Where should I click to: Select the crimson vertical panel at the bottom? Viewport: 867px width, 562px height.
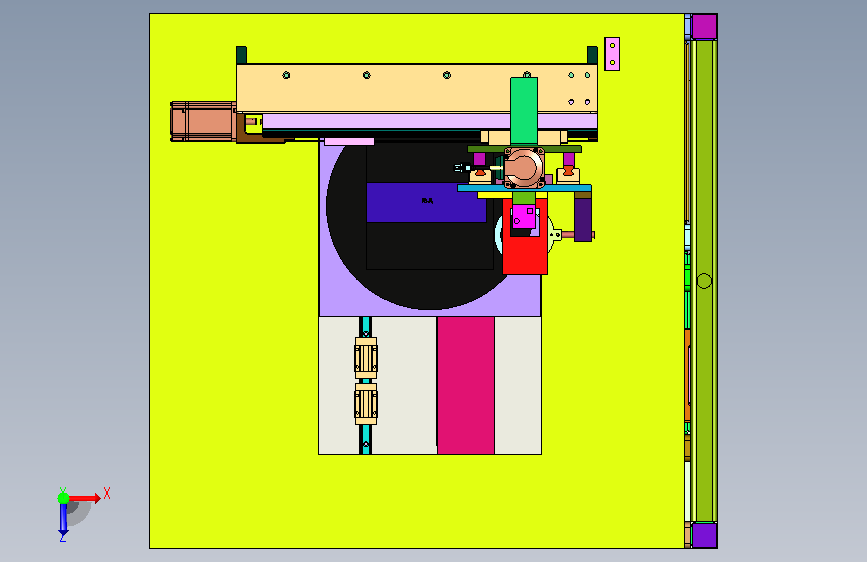[x=466, y=386]
